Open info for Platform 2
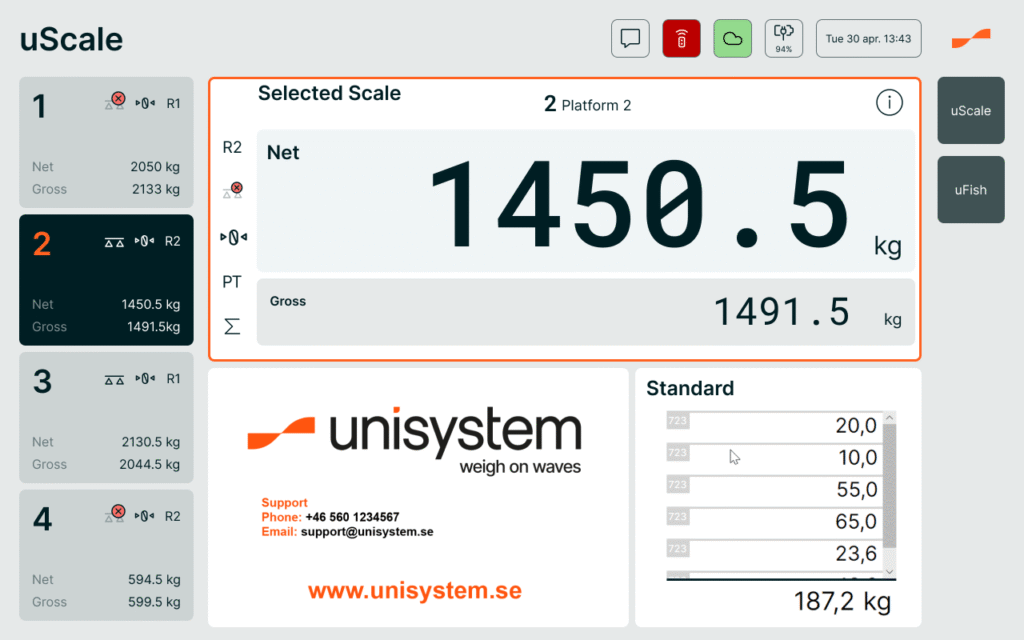 coord(889,102)
